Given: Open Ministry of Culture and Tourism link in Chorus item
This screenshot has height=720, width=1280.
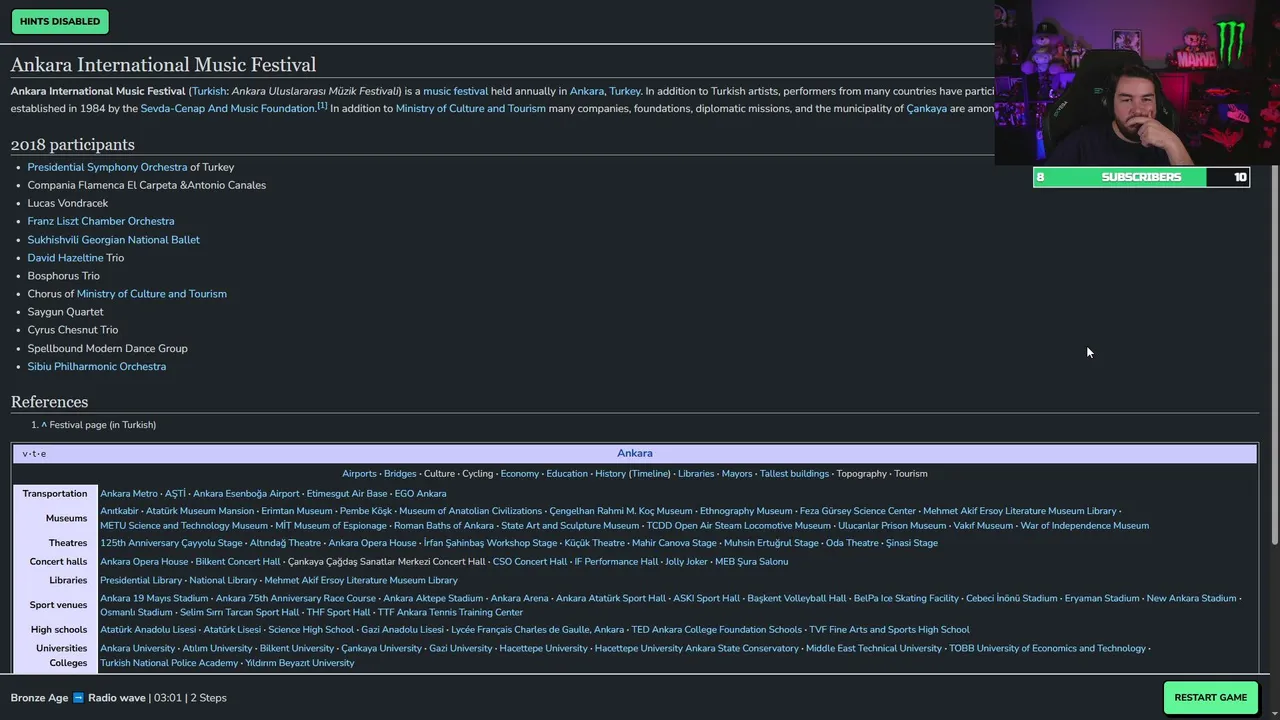Looking at the screenshot, I should pos(151,294).
